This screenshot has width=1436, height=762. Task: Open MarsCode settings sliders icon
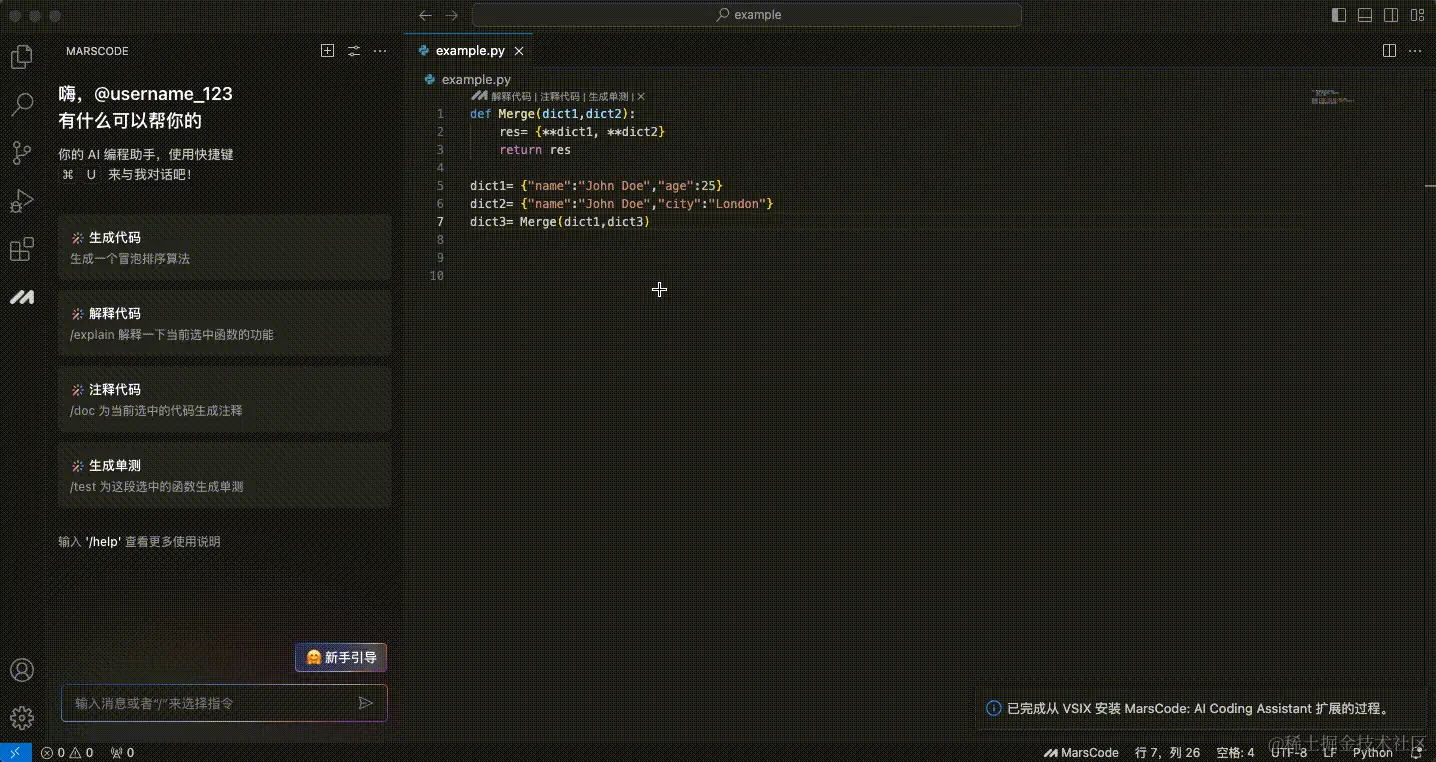(x=353, y=51)
